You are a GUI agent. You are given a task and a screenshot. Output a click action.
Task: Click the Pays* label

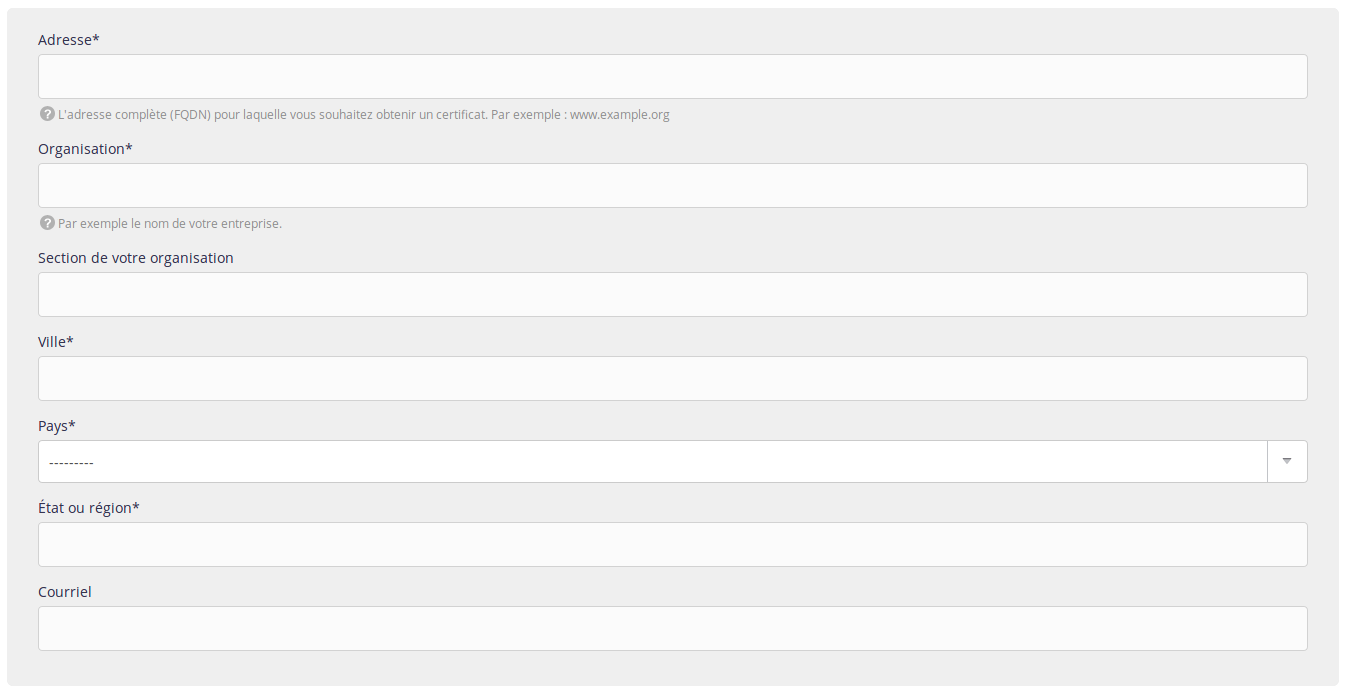tap(57, 426)
